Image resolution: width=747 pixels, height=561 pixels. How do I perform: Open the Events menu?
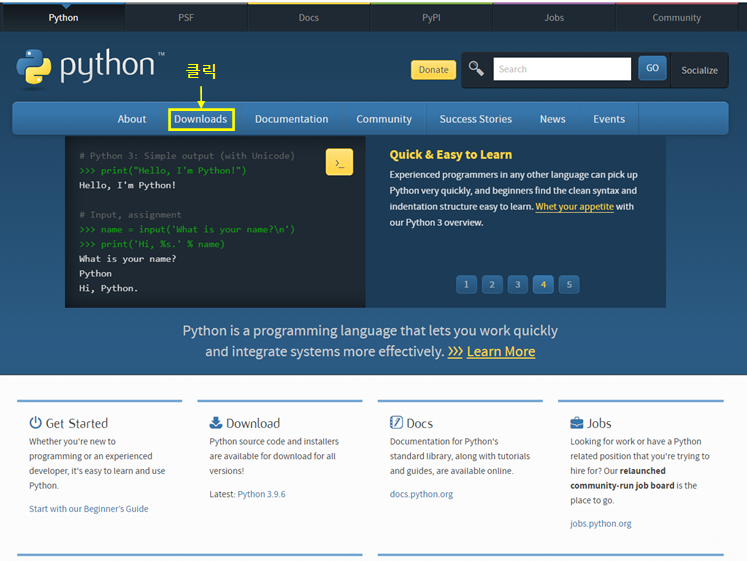[x=609, y=119]
